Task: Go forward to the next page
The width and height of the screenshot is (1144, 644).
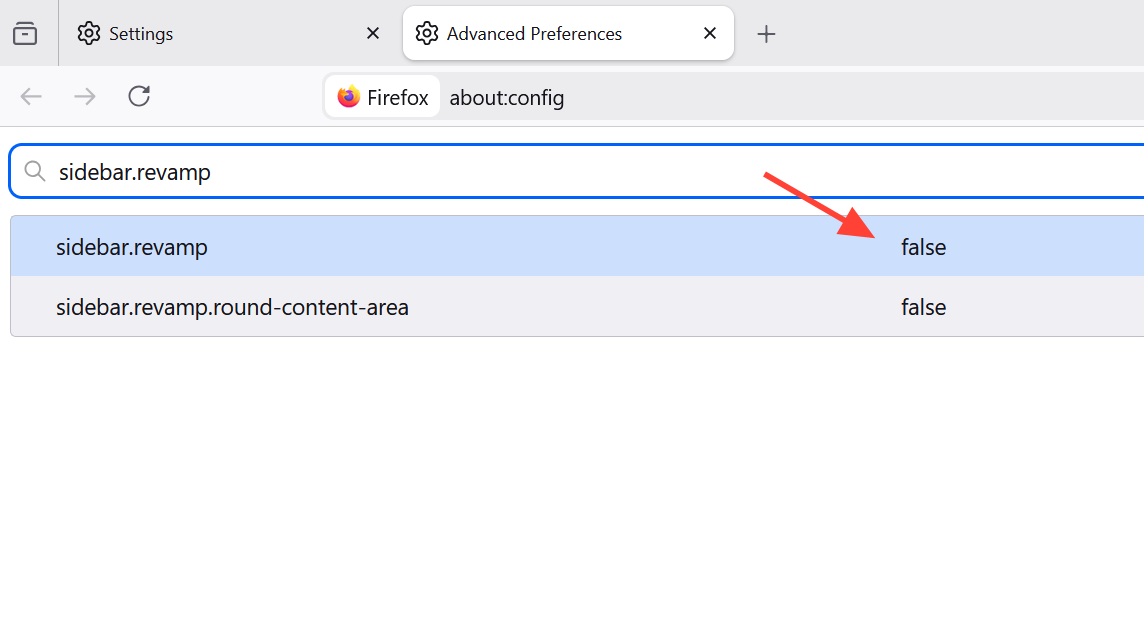Action: (x=85, y=97)
